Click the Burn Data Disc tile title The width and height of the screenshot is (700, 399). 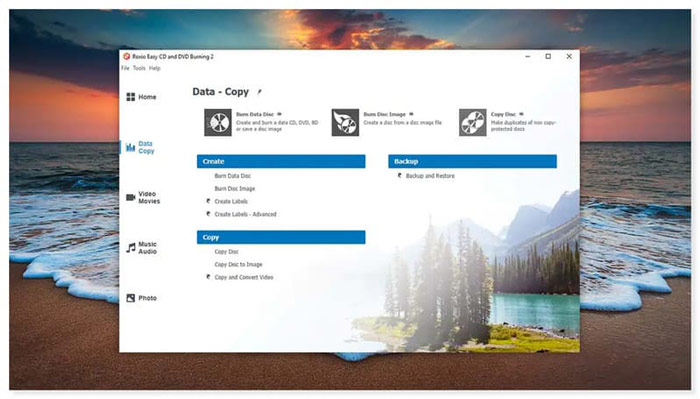[x=255, y=114]
